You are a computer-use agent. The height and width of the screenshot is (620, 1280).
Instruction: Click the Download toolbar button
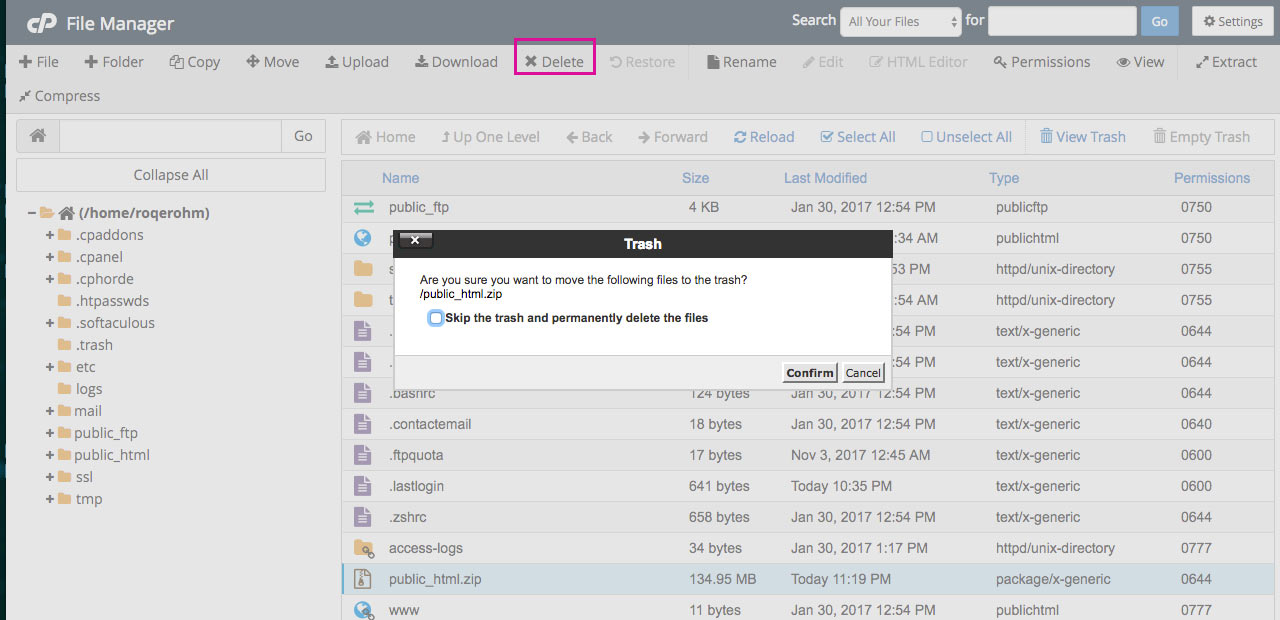[x=456, y=62]
